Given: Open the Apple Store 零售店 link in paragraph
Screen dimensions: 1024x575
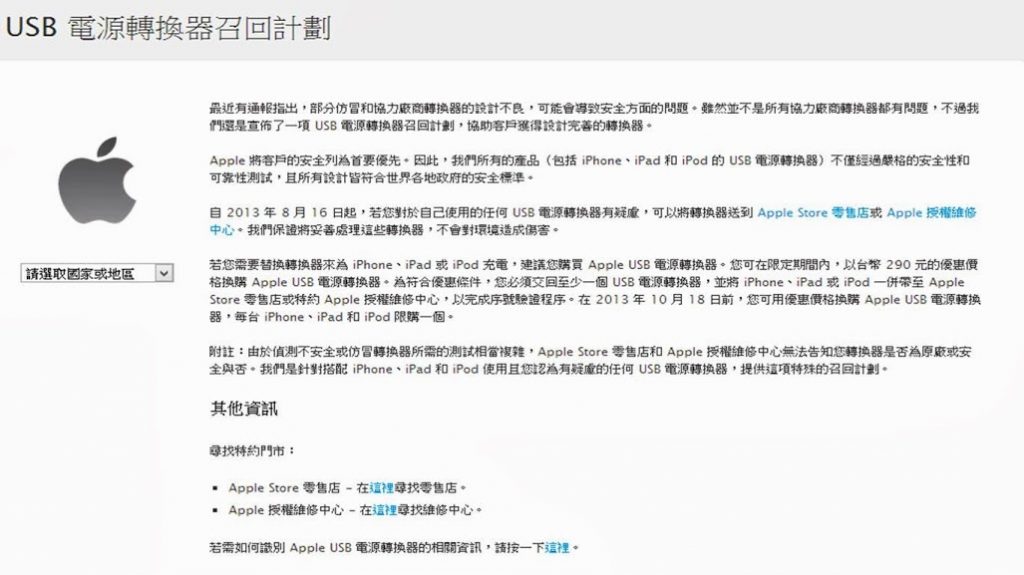Looking at the screenshot, I should coord(813,212).
